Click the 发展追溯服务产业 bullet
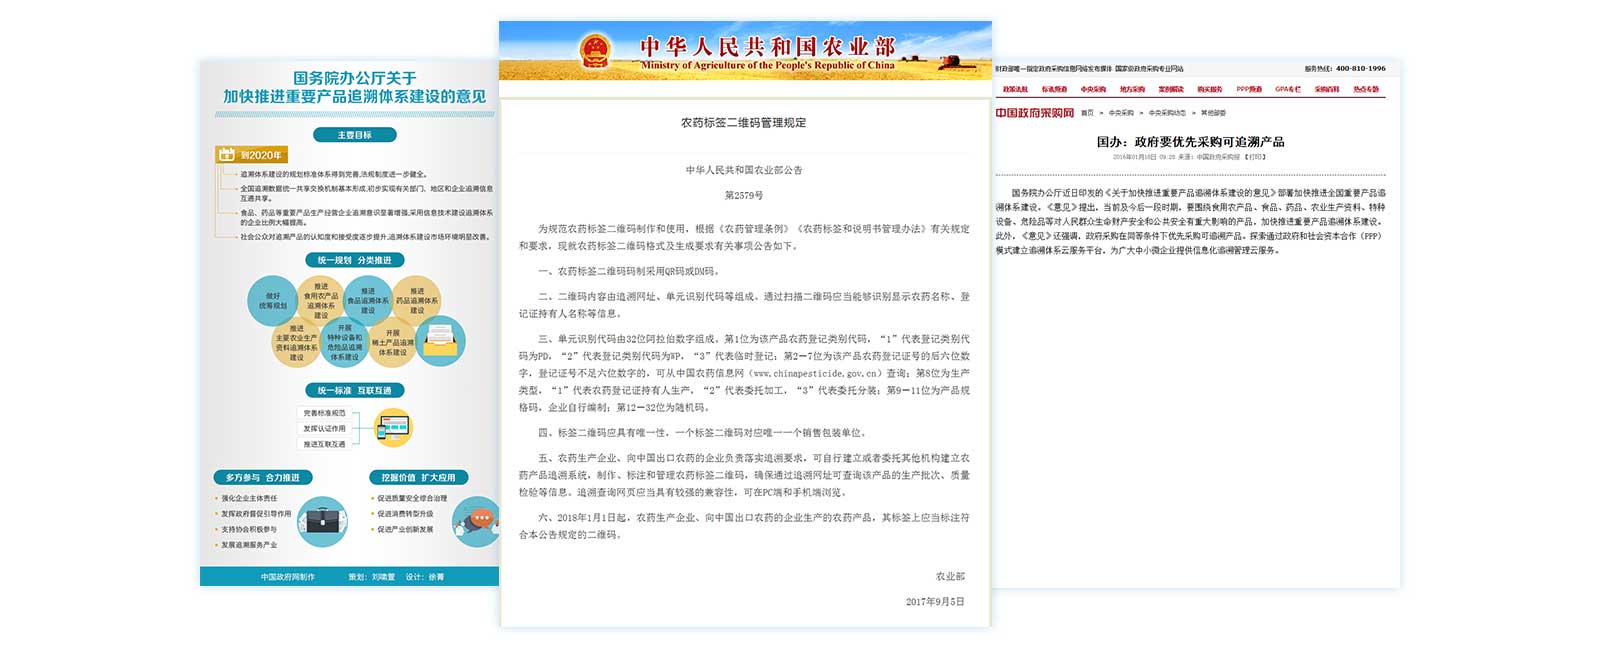The height and width of the screenshot is (650, 1600). tap(249, 545)
